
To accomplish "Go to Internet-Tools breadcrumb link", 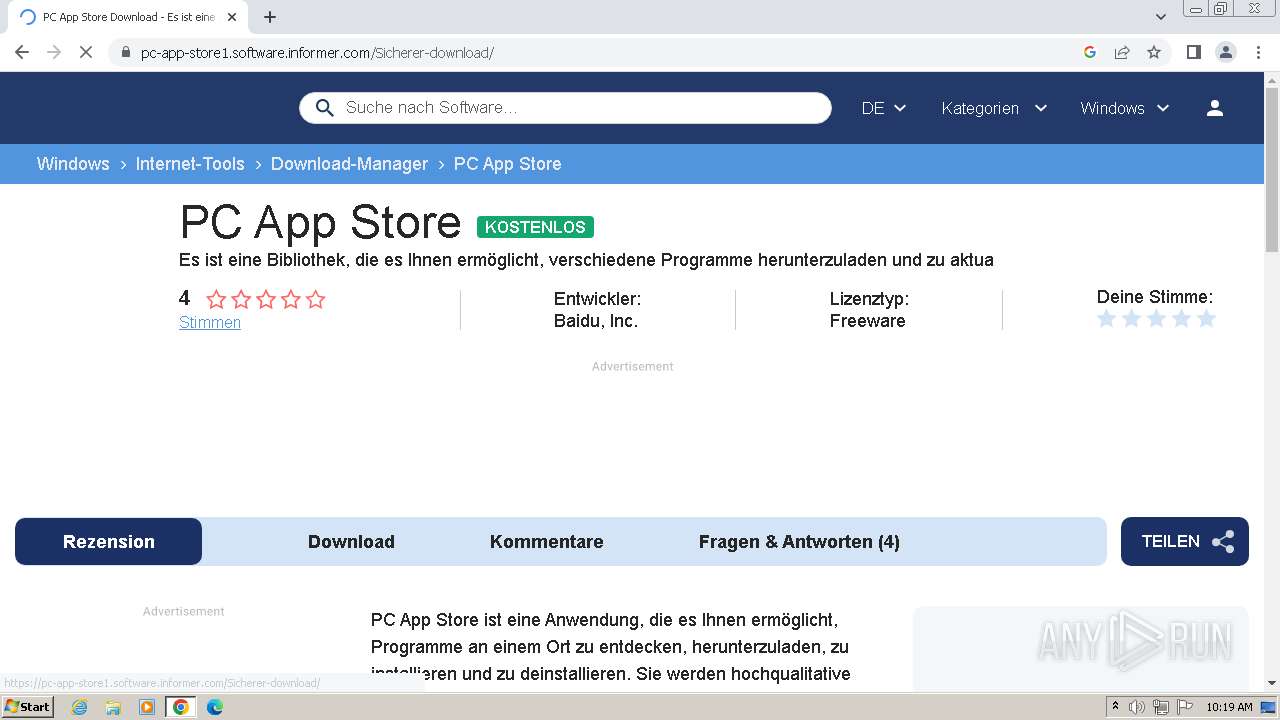I will click(x=190, y=164).
